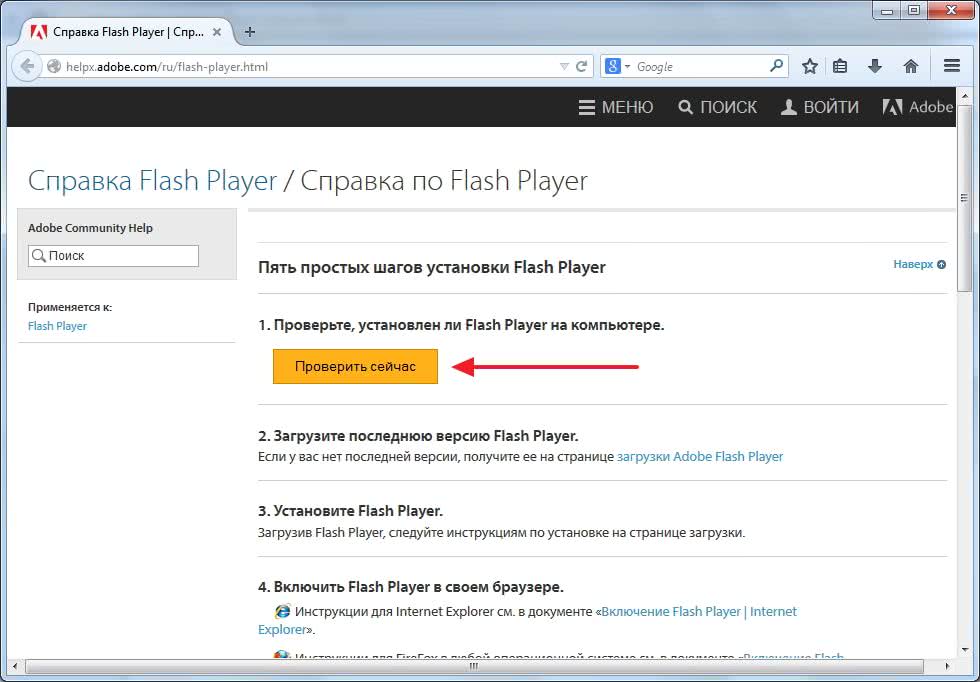Click ВОЙТИ to sign in
The image size is (980, 682).
point(819,108)
